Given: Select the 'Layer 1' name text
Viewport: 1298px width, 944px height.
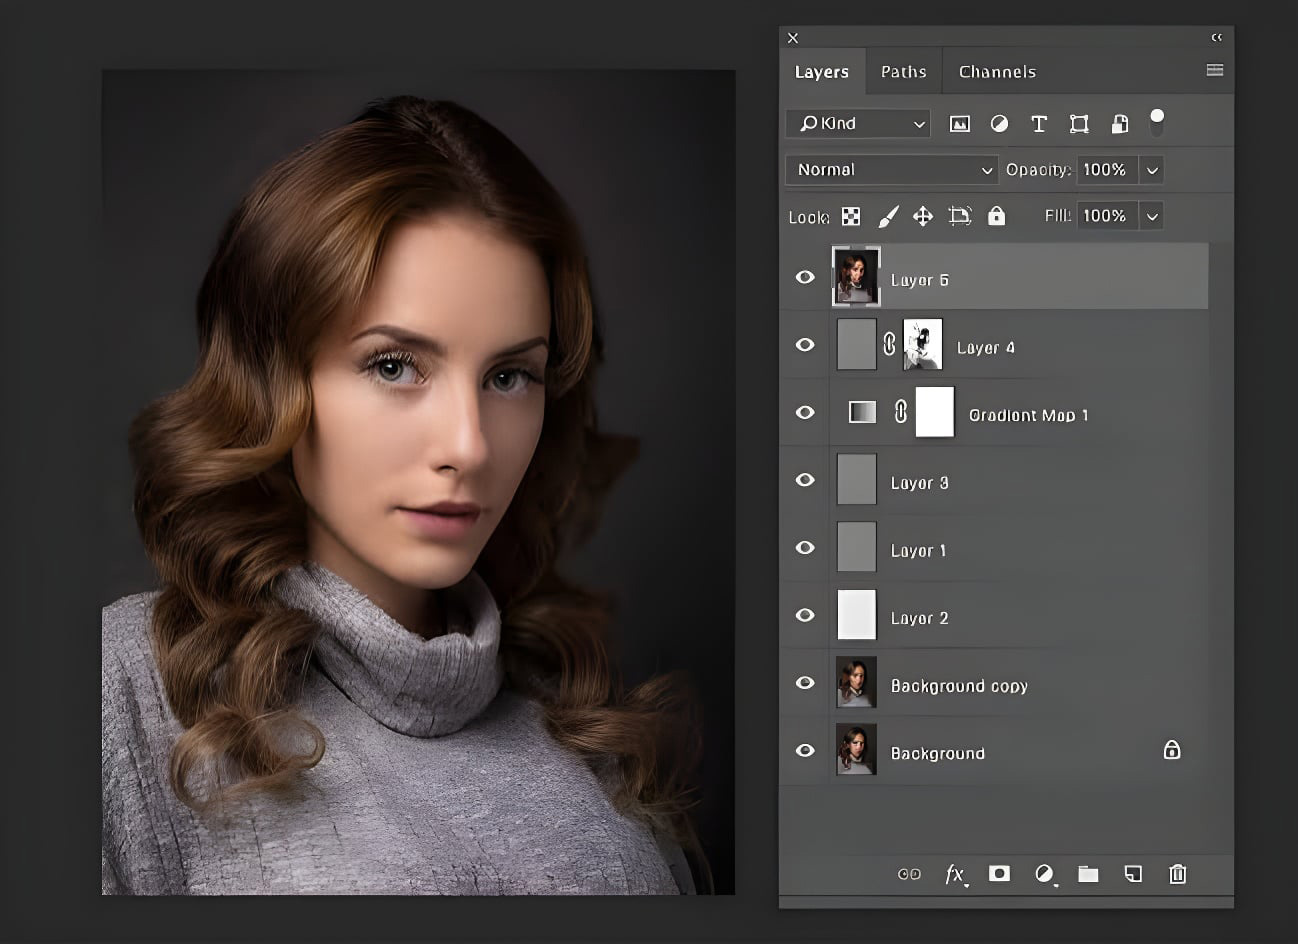Looking at the screenshot, I should (x=919, y=551).
